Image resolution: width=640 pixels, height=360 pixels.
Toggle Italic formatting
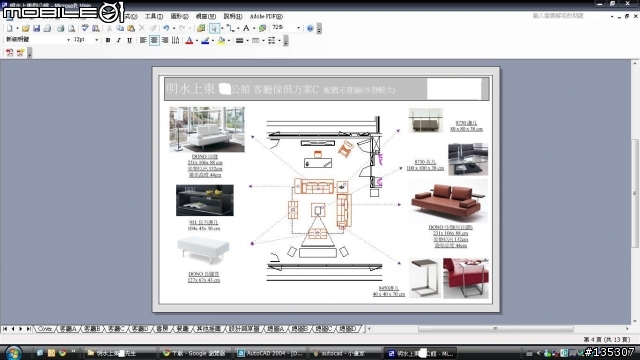[119, 40]
